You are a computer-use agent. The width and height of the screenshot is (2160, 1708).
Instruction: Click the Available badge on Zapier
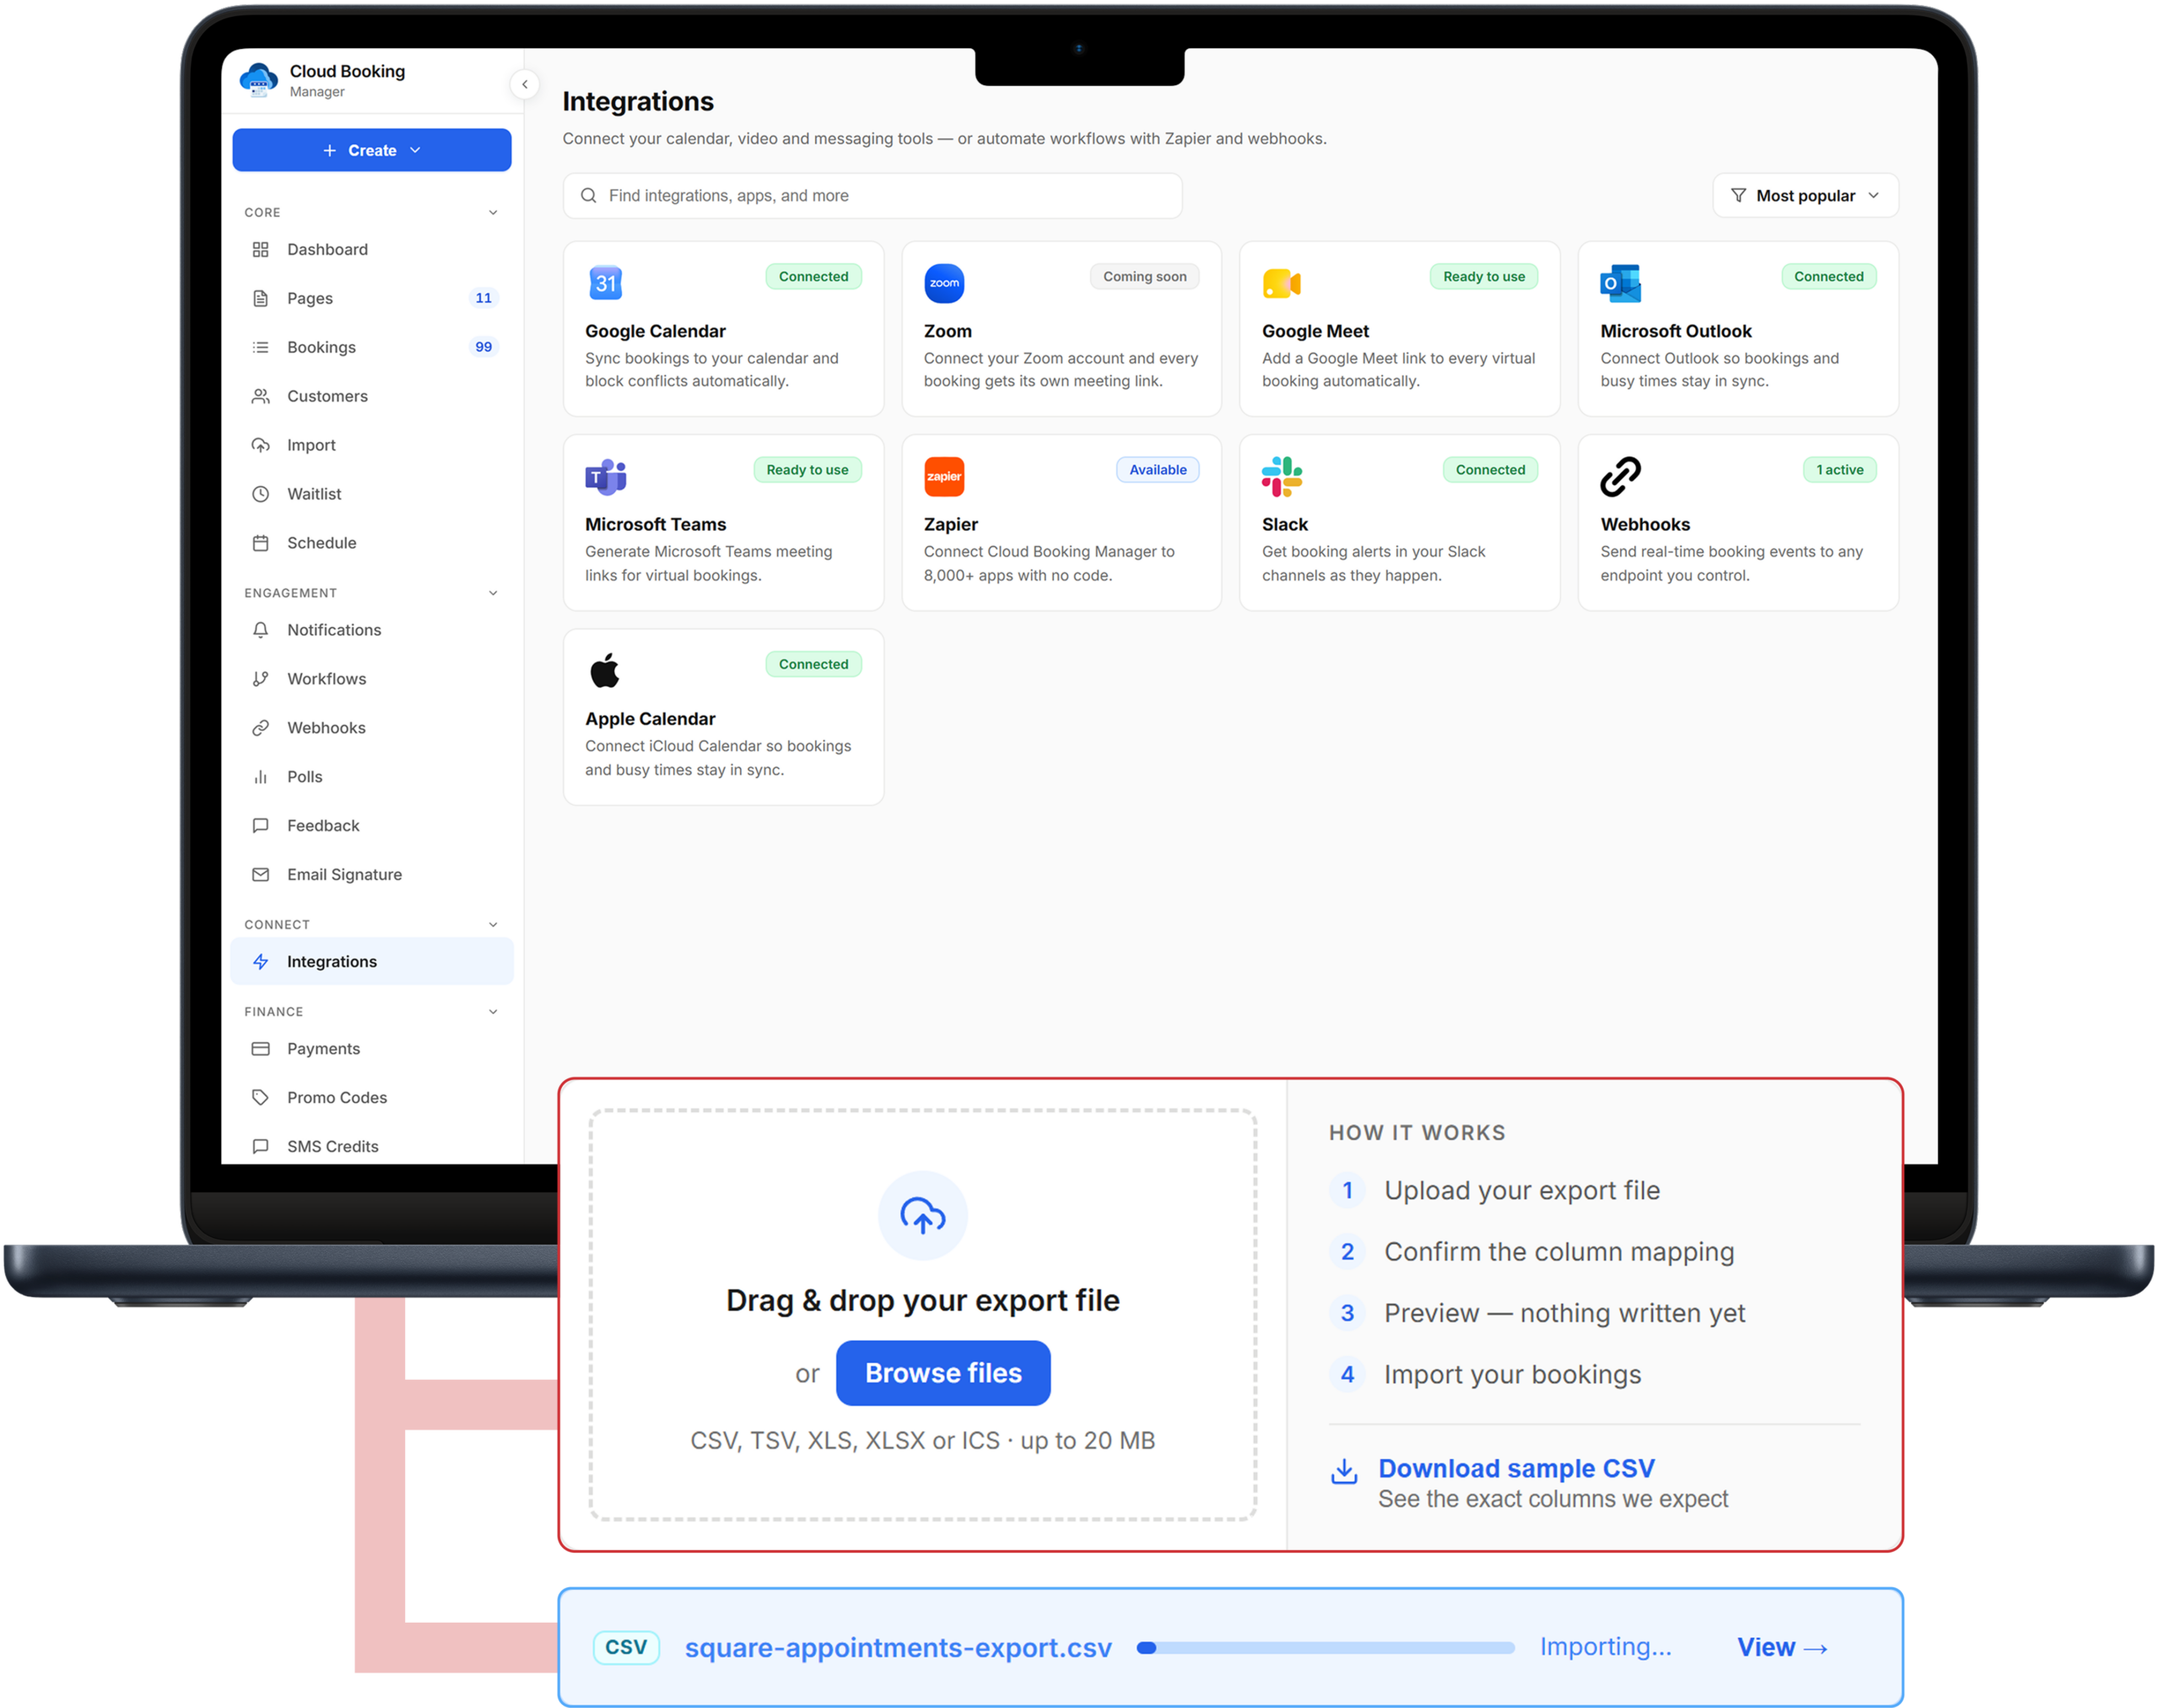coord(1158,470)
